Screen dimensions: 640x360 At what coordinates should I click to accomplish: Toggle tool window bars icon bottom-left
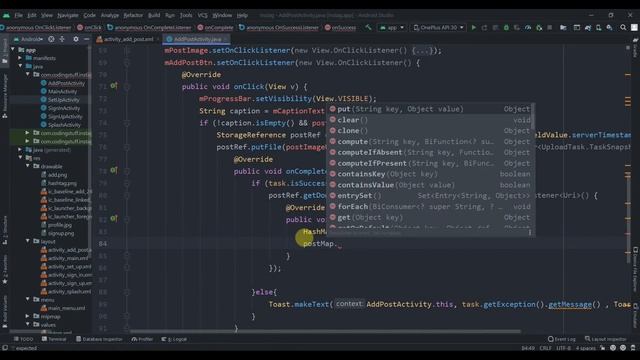(x=5, y=348)
